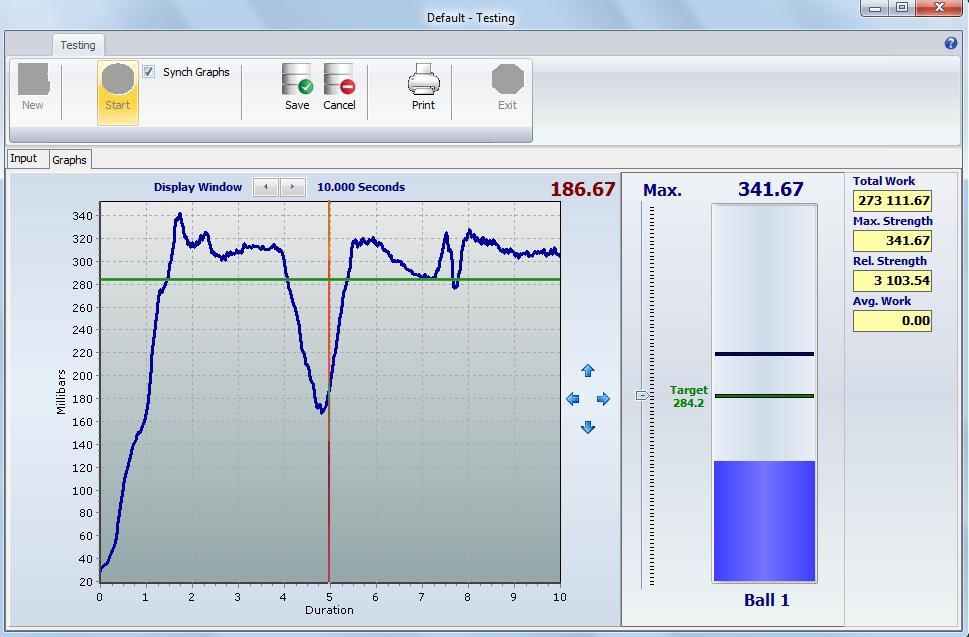Open the Testing ribbon tab

(x=78, y=45)
